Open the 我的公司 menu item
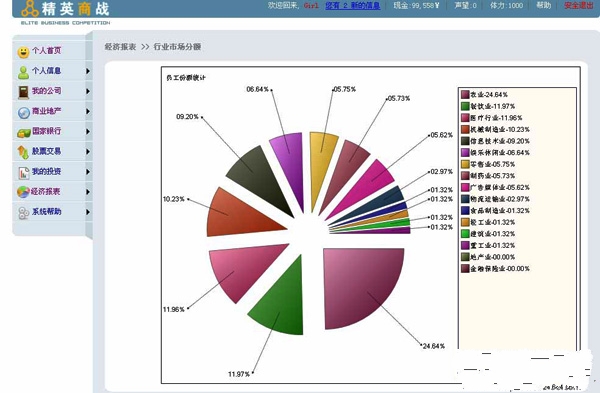This screenshot has height=393, width=600. (46, 91)
